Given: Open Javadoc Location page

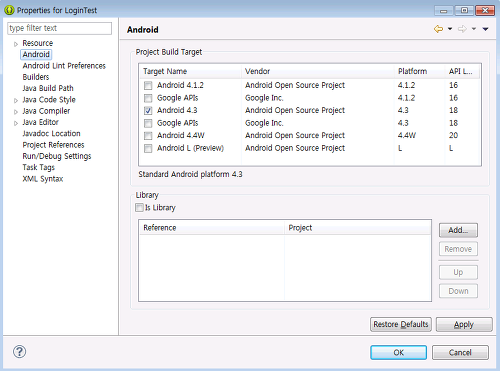Looking at the screenshot, I should click(51, 134).
